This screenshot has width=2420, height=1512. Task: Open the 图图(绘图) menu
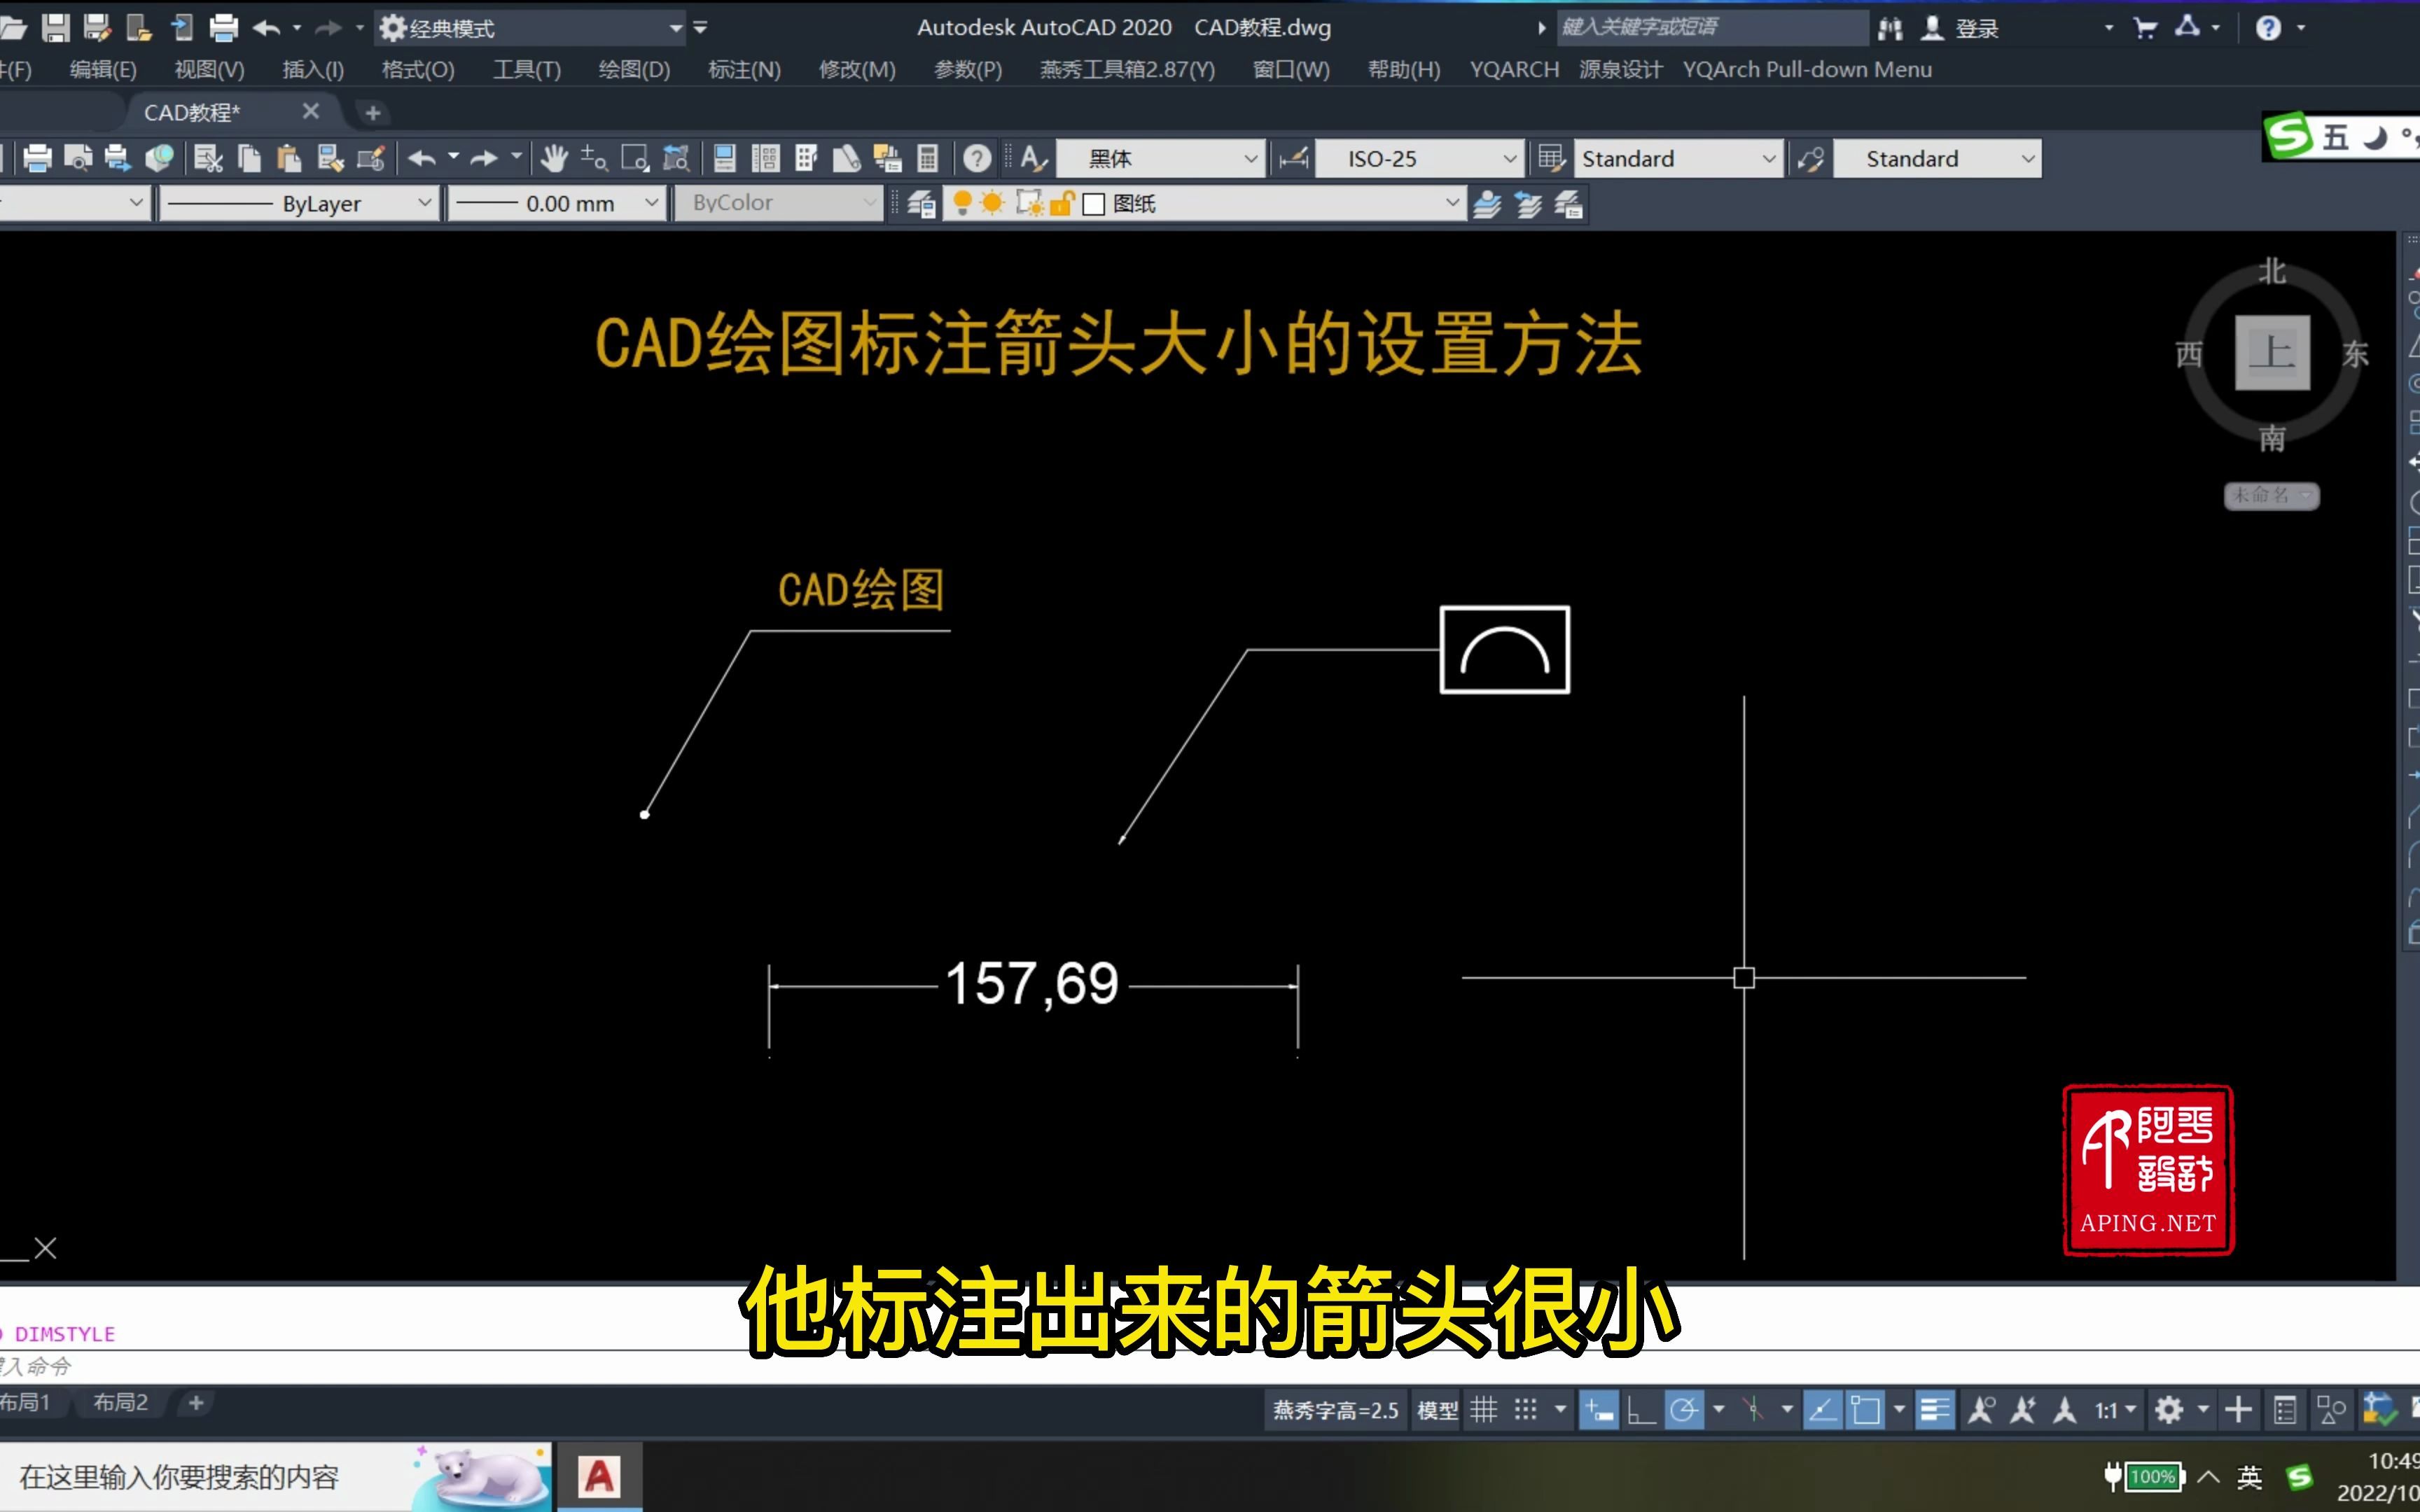click(x=631, y=68)
